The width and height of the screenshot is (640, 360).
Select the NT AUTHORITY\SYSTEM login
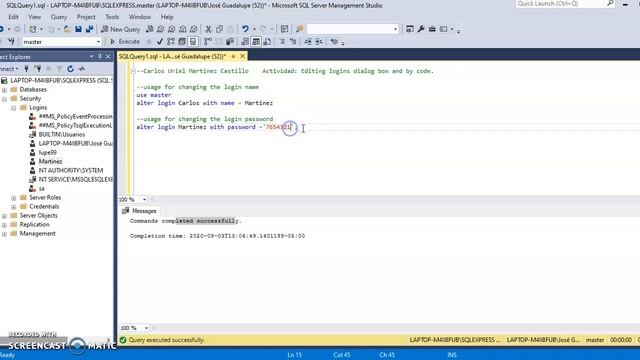(x=71, y=170)
